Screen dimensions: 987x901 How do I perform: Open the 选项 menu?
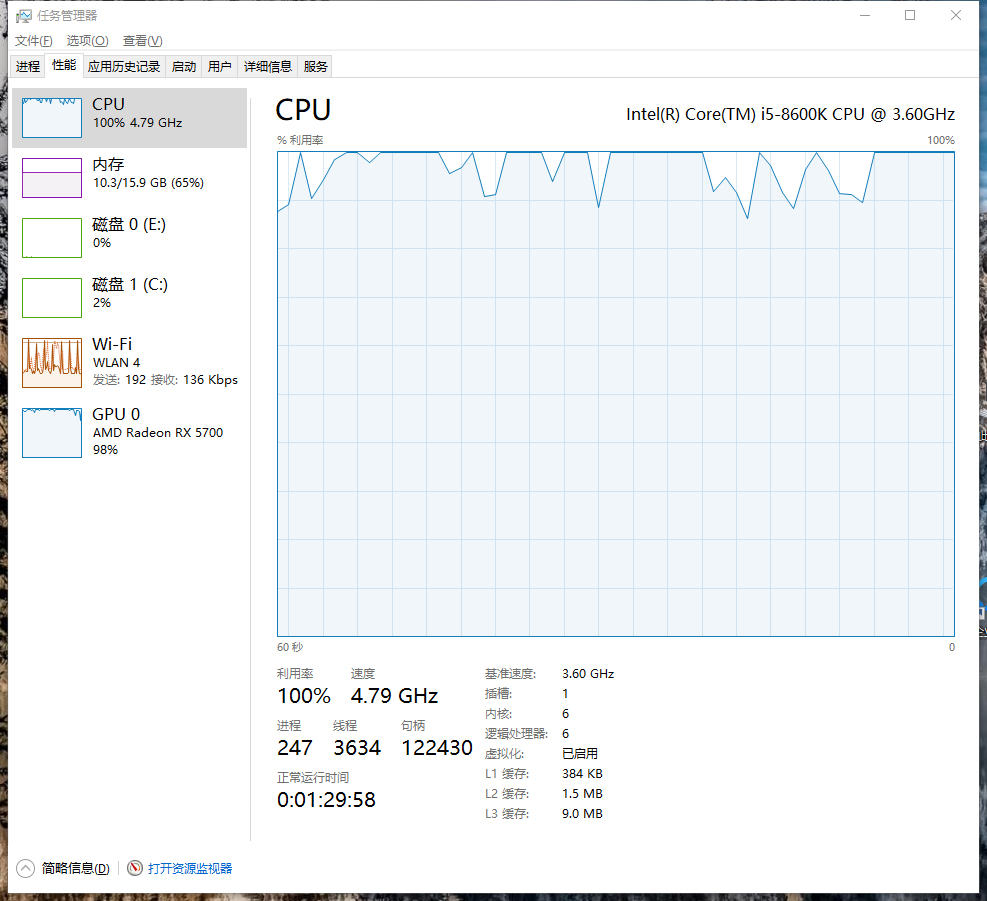(86, 41)
